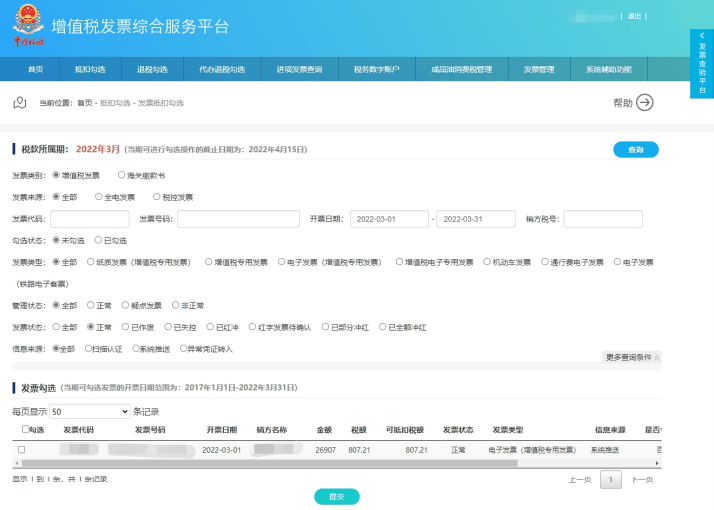Click the 查询 search button

635,149
